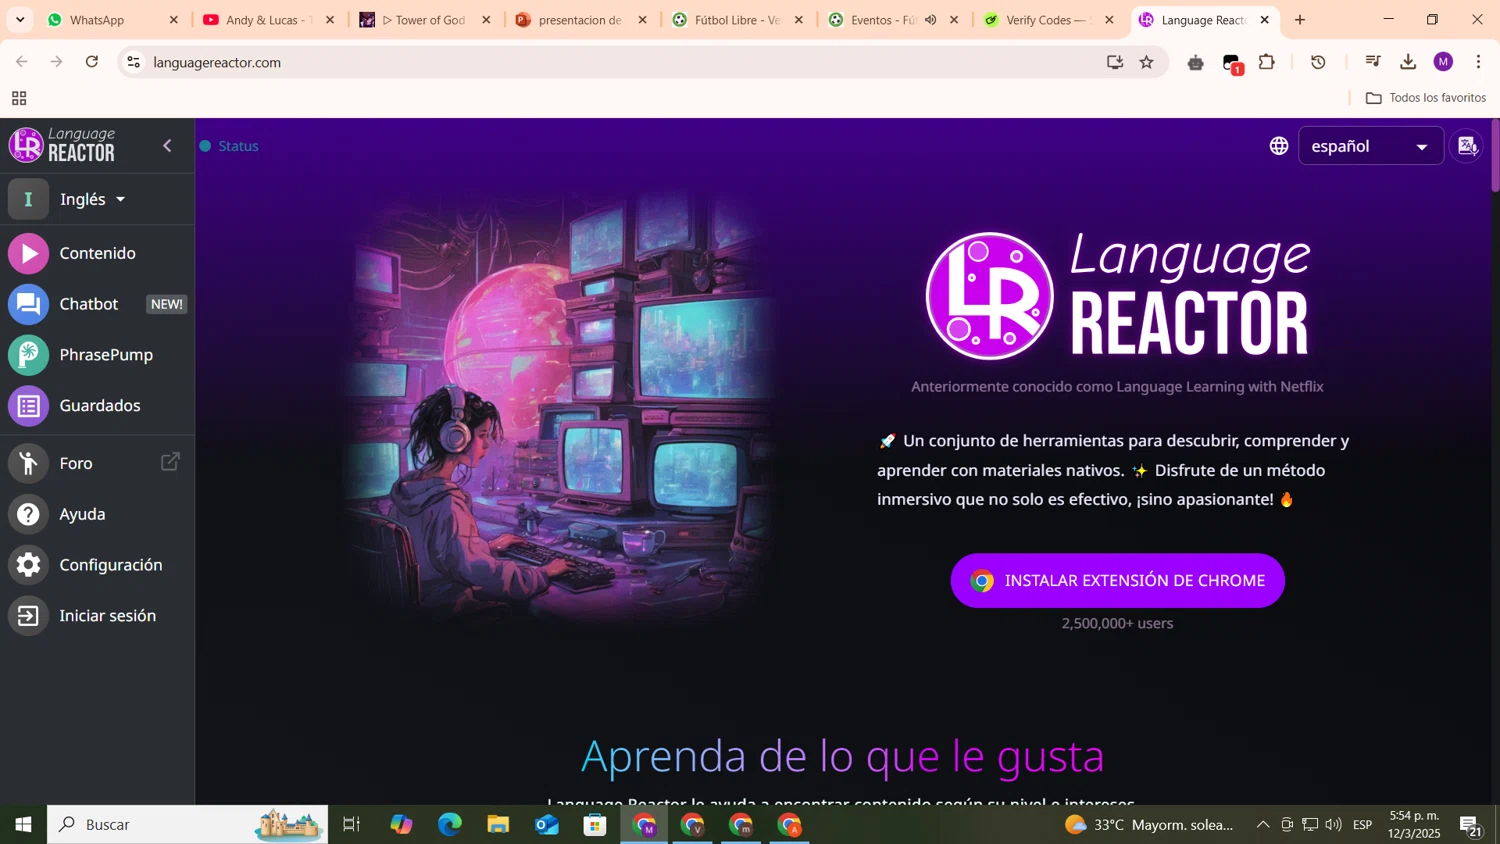The width and height of the screenshot is (1500, 844).
Task: Open the notification center icon
Action: click(x=1470, y=826)
